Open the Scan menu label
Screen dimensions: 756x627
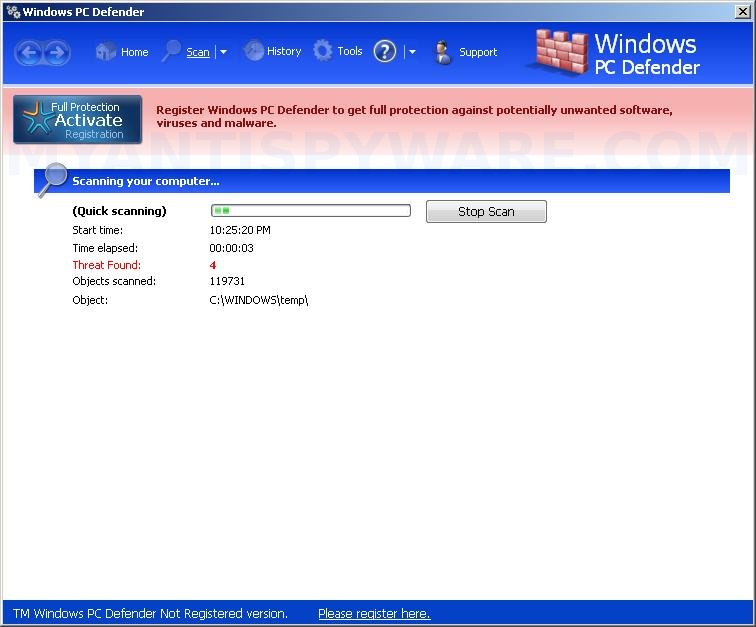click(198, 52)
